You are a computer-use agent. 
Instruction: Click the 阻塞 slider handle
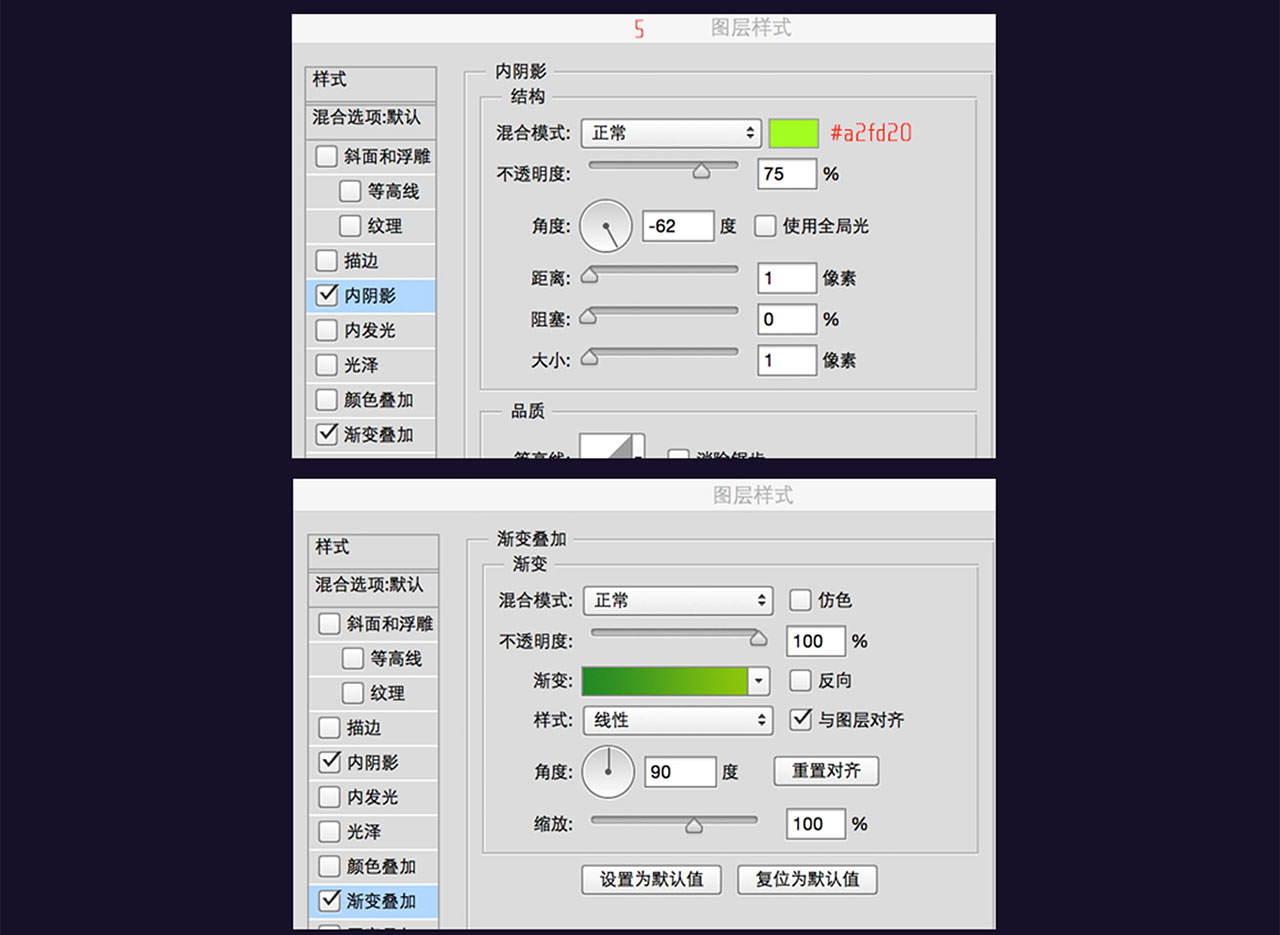tap(588, 317)
